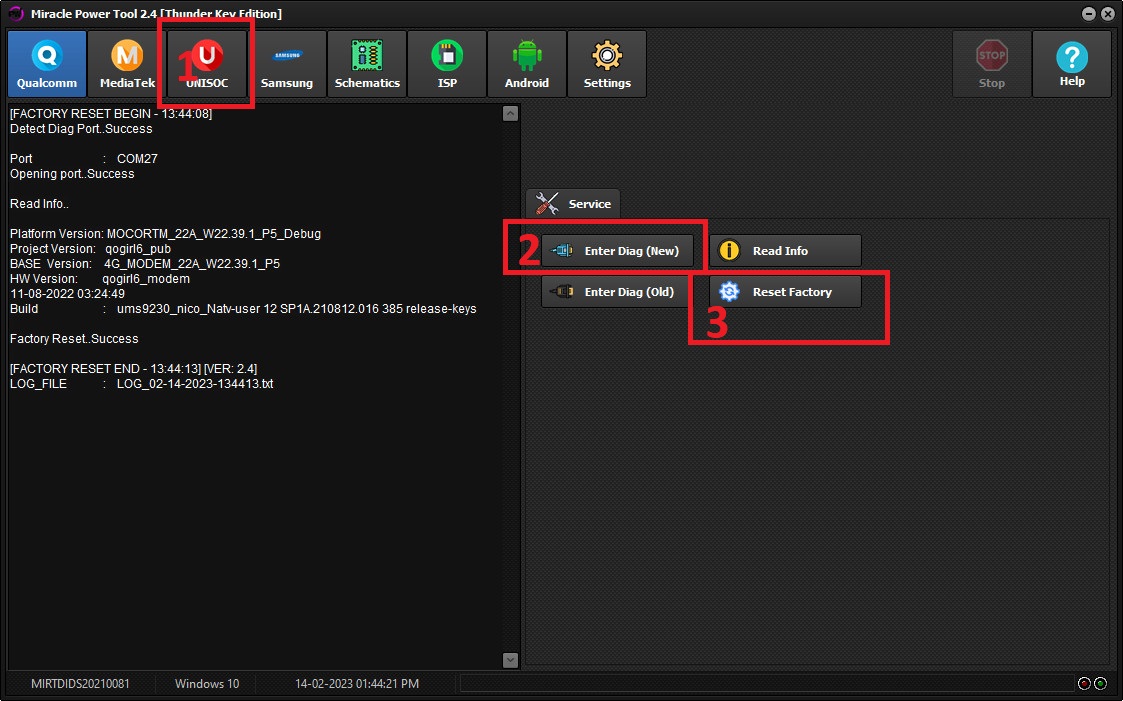1123x701 pixels.
Task: Click the MIRTDIDS20210081 status bar entry
Action: coord(80,684)
